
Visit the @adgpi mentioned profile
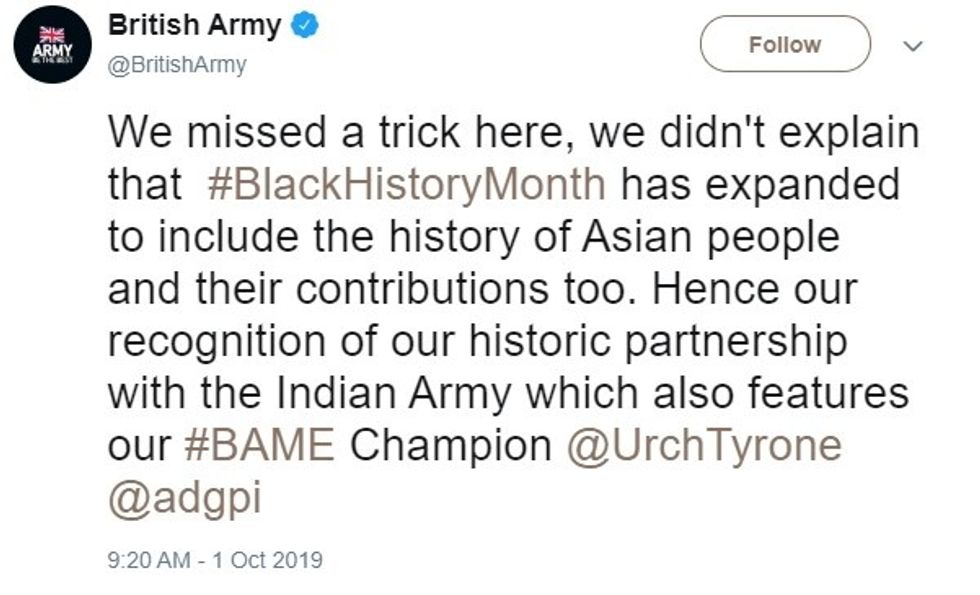pos(184,497)
